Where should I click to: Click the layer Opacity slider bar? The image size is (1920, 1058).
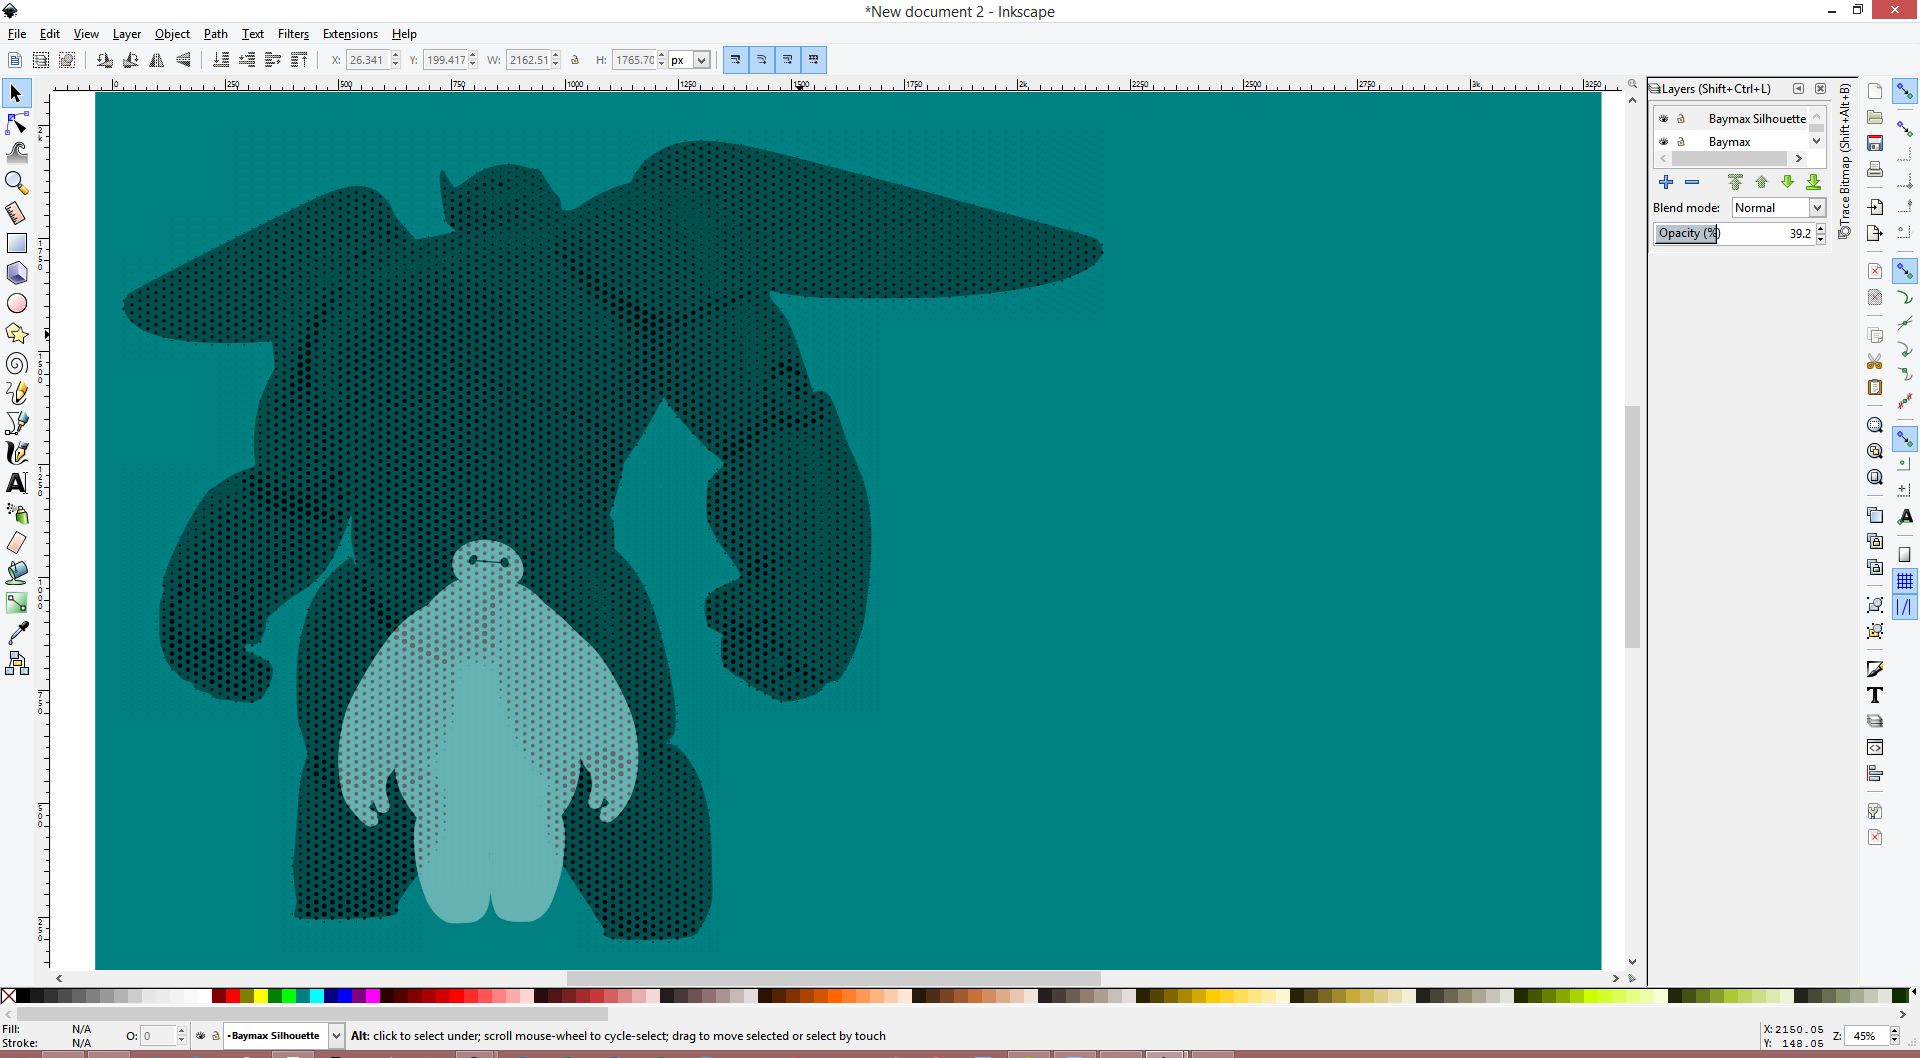tap(1734, 233)
